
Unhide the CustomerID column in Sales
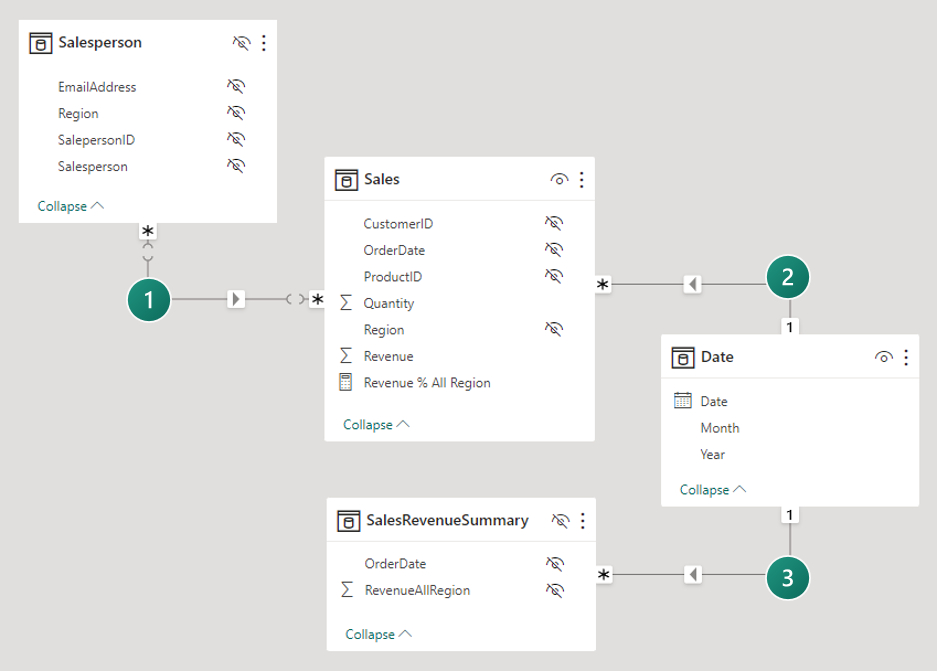click(554, 223)
